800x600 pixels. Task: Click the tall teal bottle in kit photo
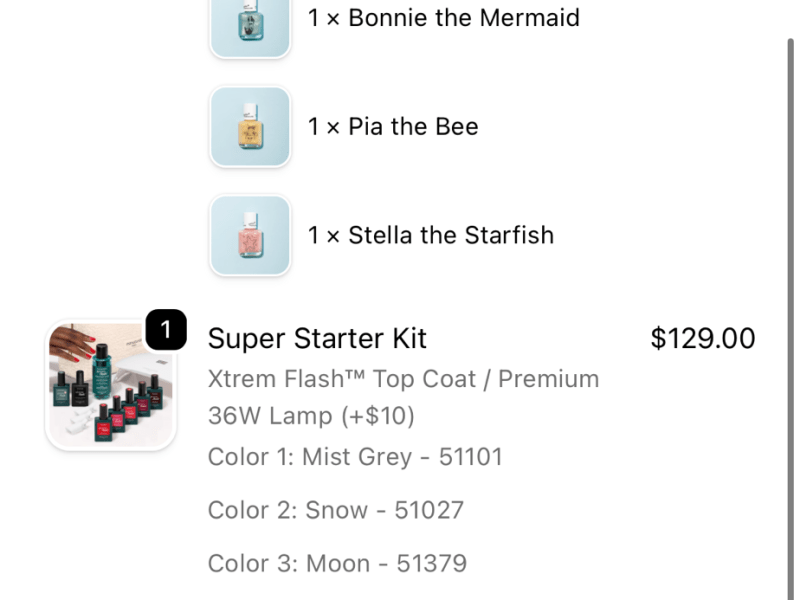click(100, 370)
